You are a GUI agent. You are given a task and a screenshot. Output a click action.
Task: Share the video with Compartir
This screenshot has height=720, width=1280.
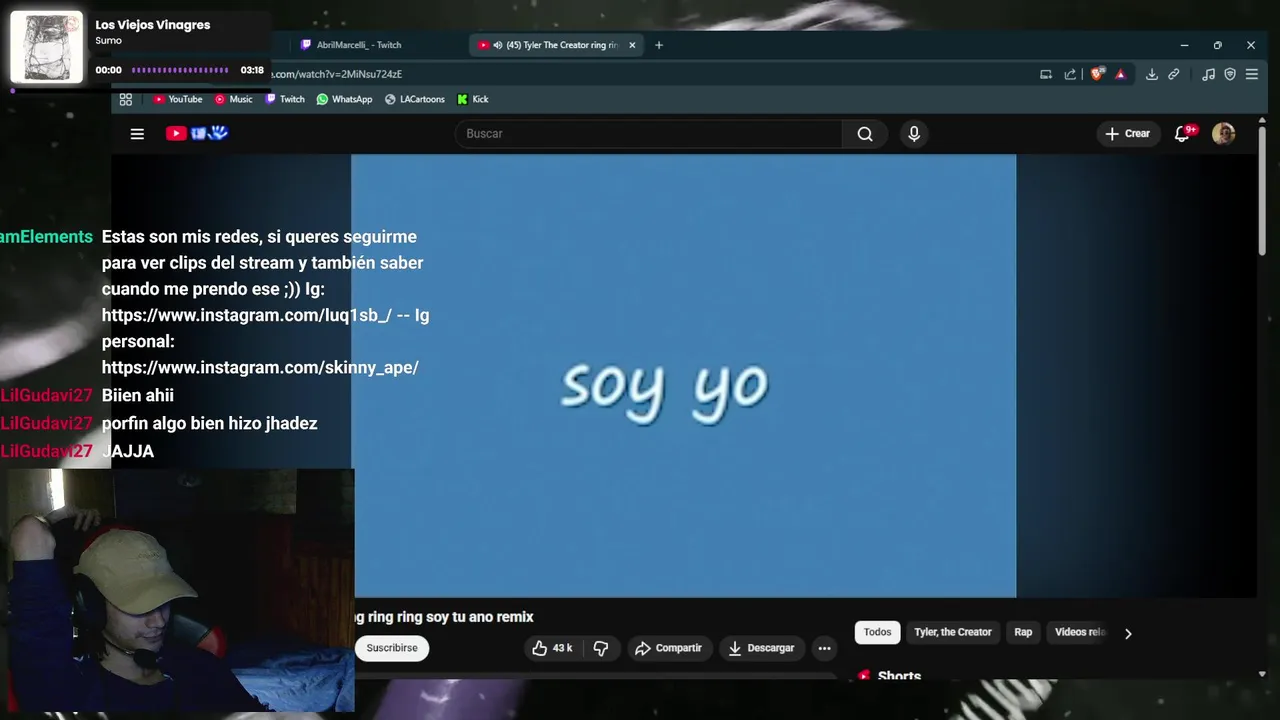(x=668, y=648)
